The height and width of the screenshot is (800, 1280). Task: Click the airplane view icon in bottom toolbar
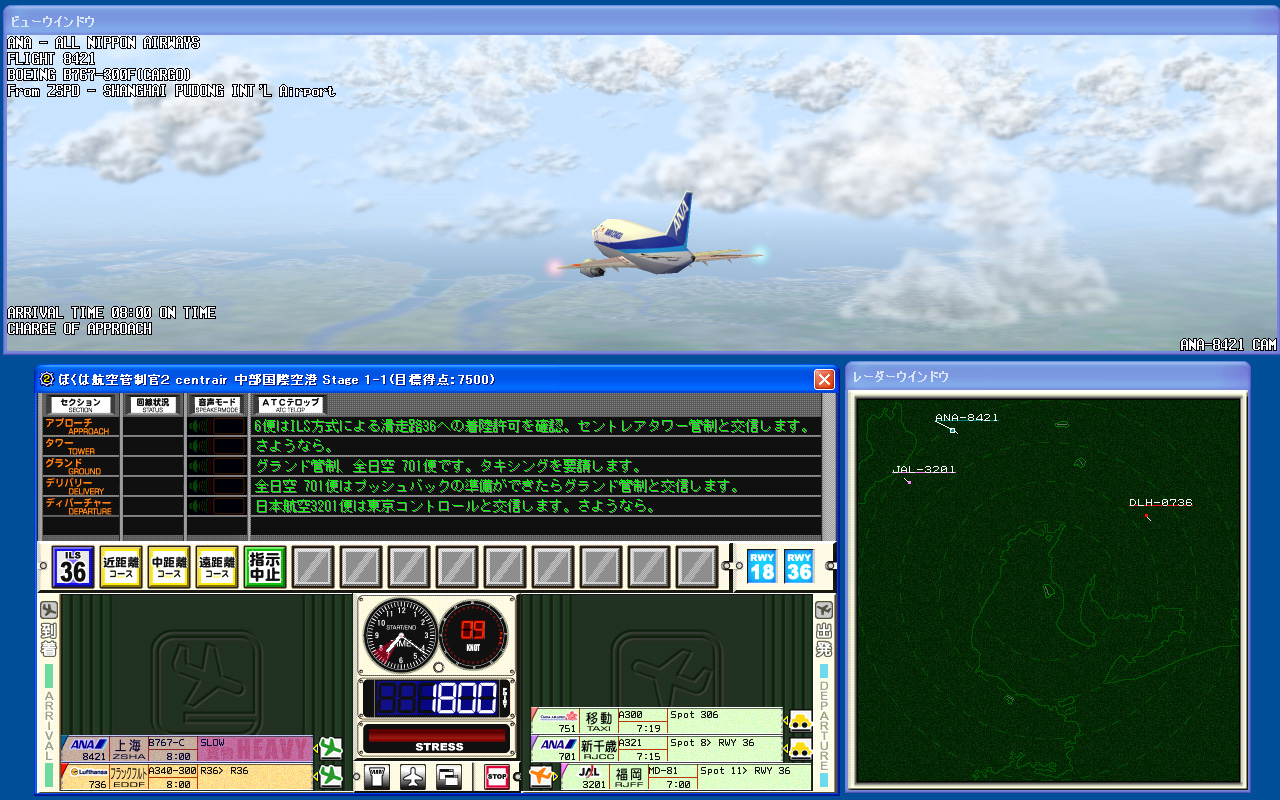(413, 776)
